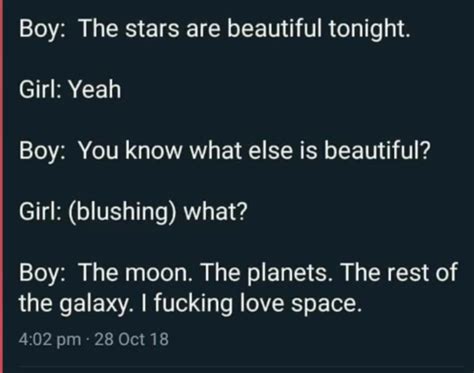
Task: Click the 'The moon.' phrase
Action: point(135,272)
